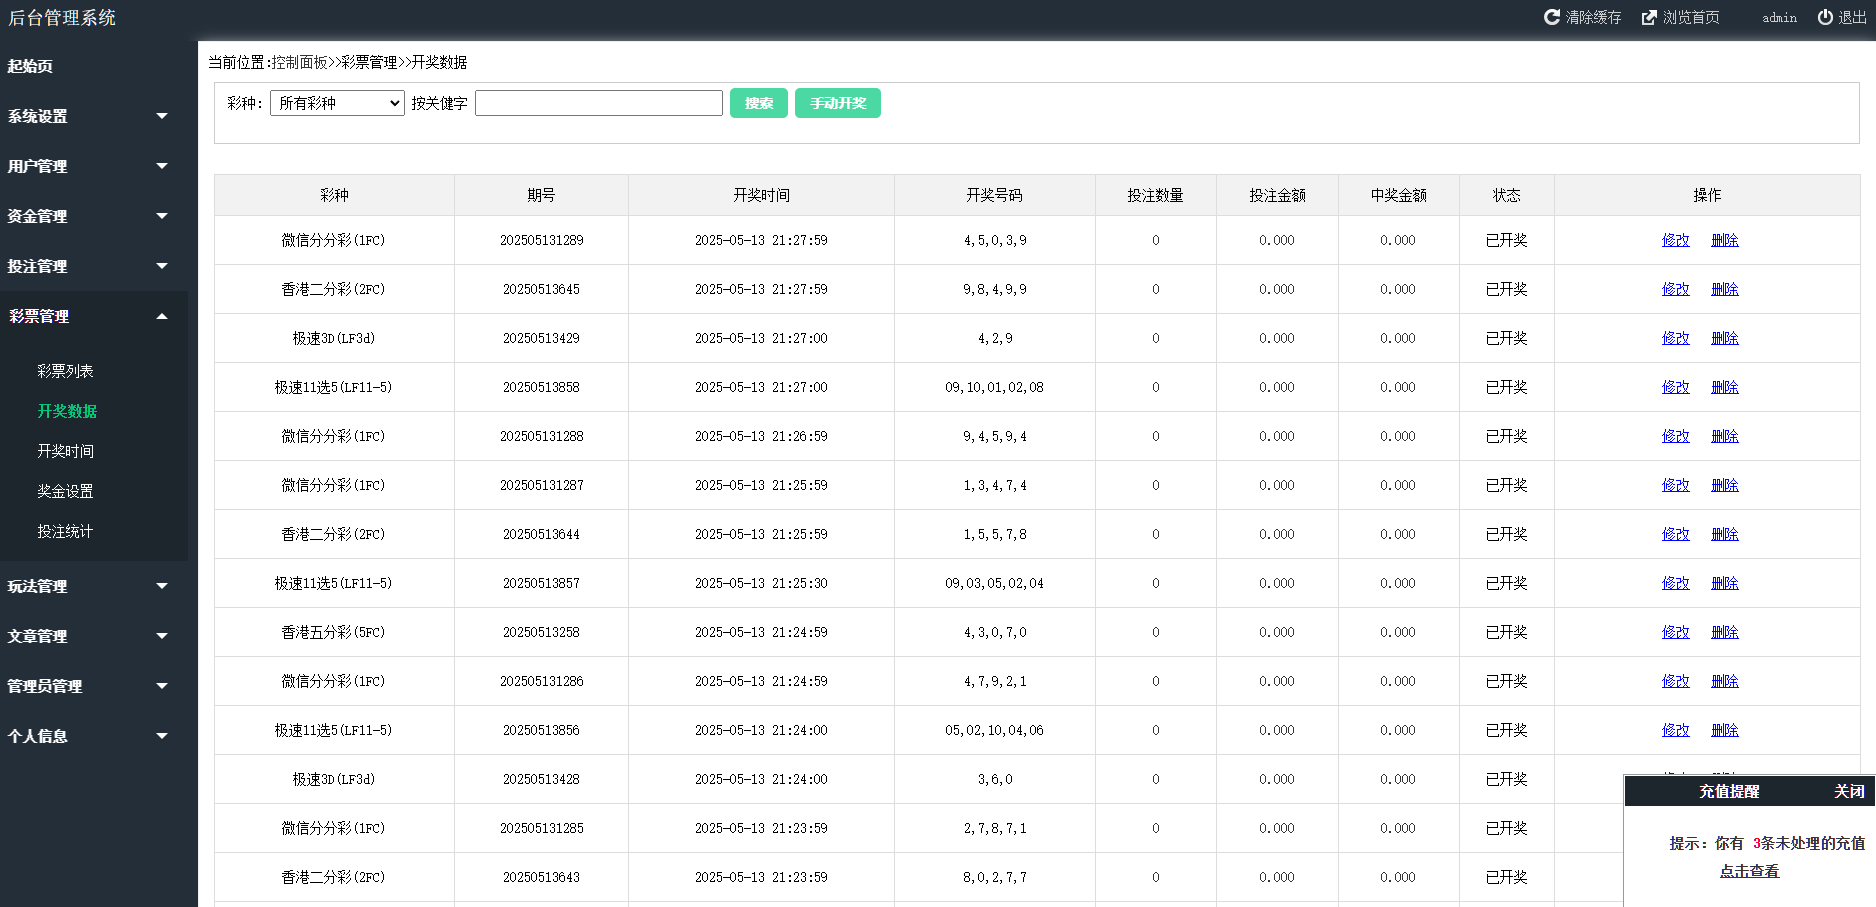Click the clear cache refresh icon
The width and height of the screenshot is (1876, 907).
pos(1551,17)
